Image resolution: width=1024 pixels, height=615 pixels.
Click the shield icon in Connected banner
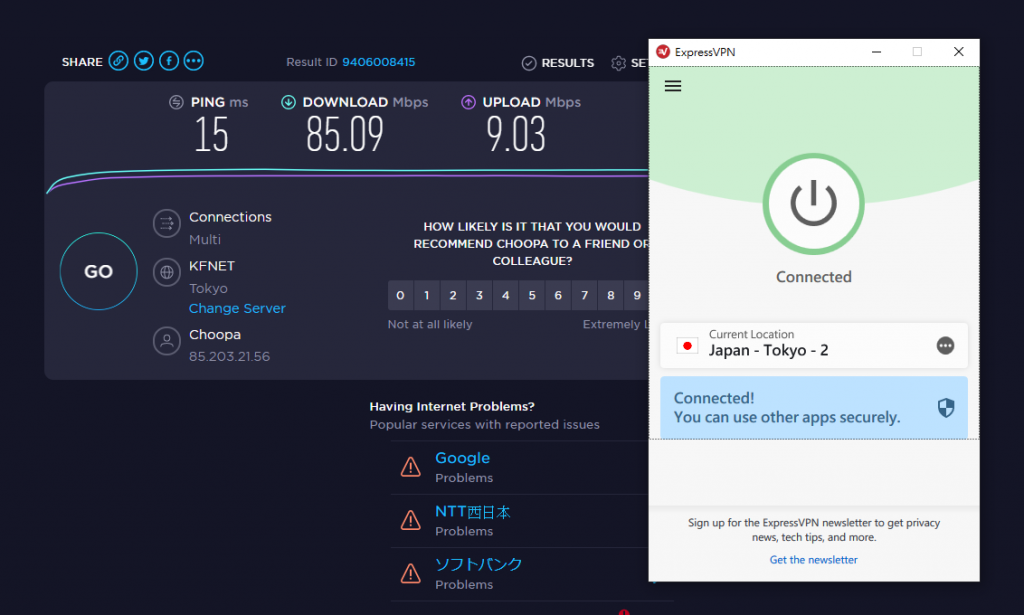pos(946,408)
